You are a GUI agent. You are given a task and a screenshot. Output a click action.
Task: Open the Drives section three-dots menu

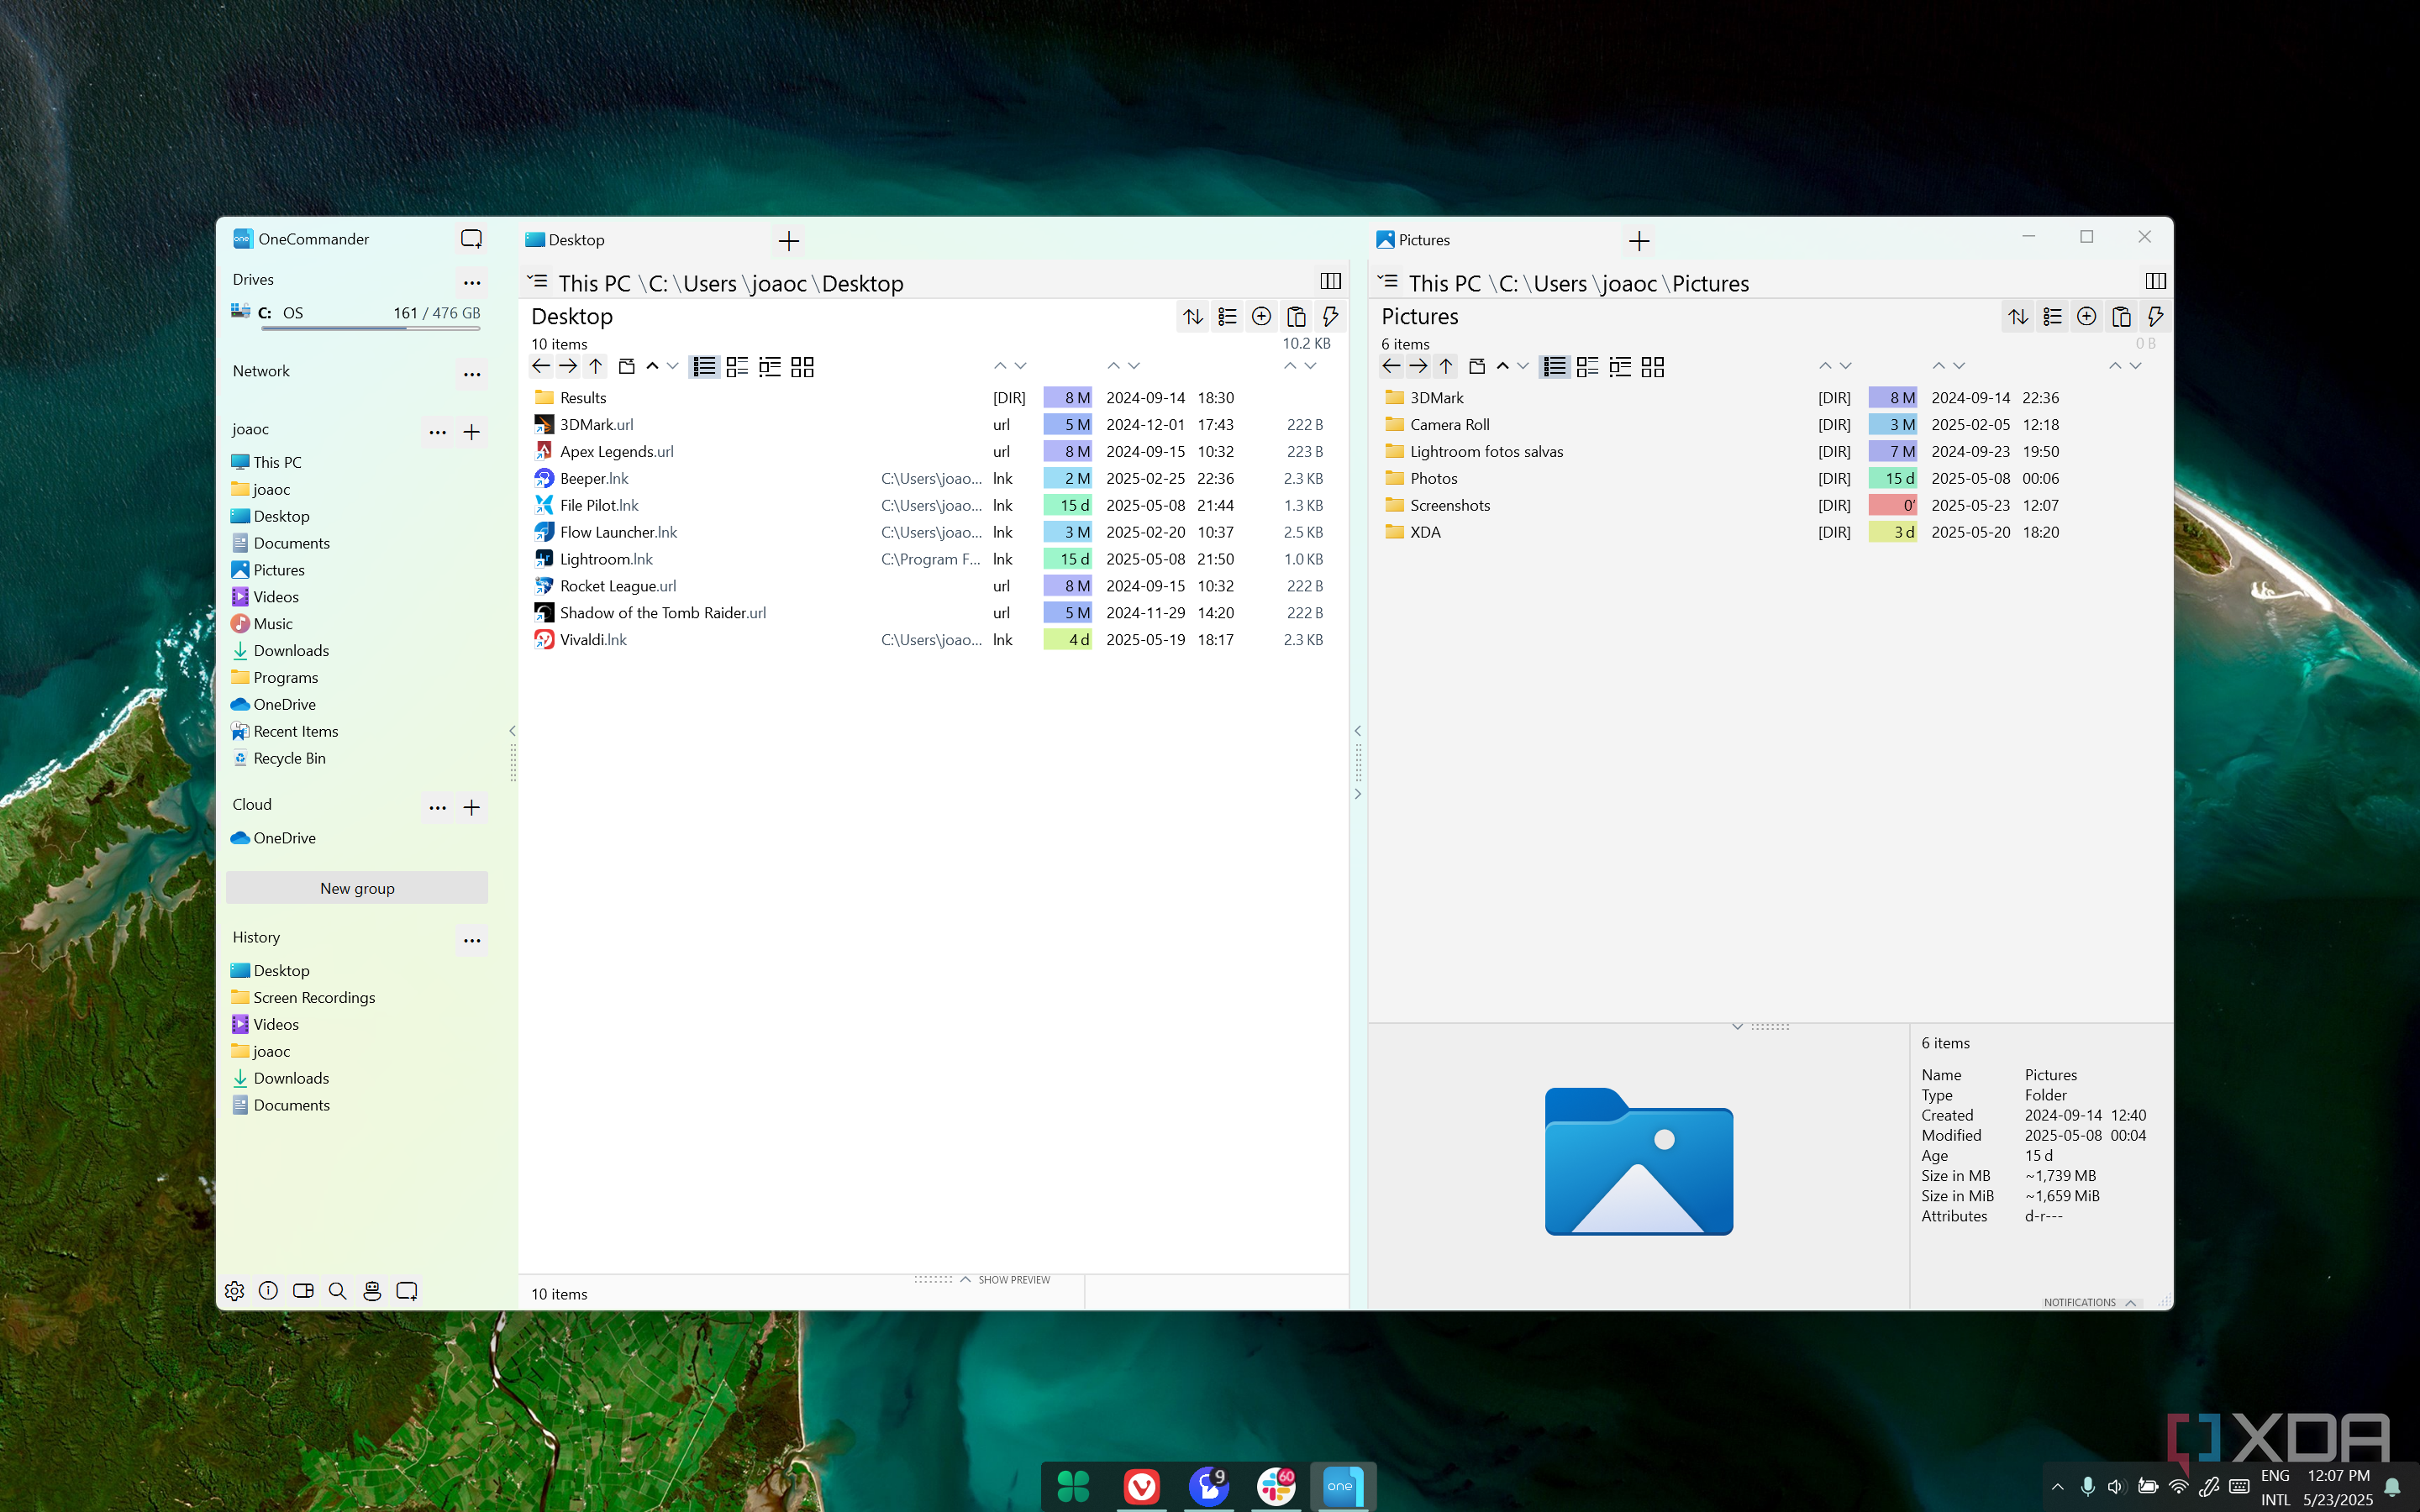472,282
